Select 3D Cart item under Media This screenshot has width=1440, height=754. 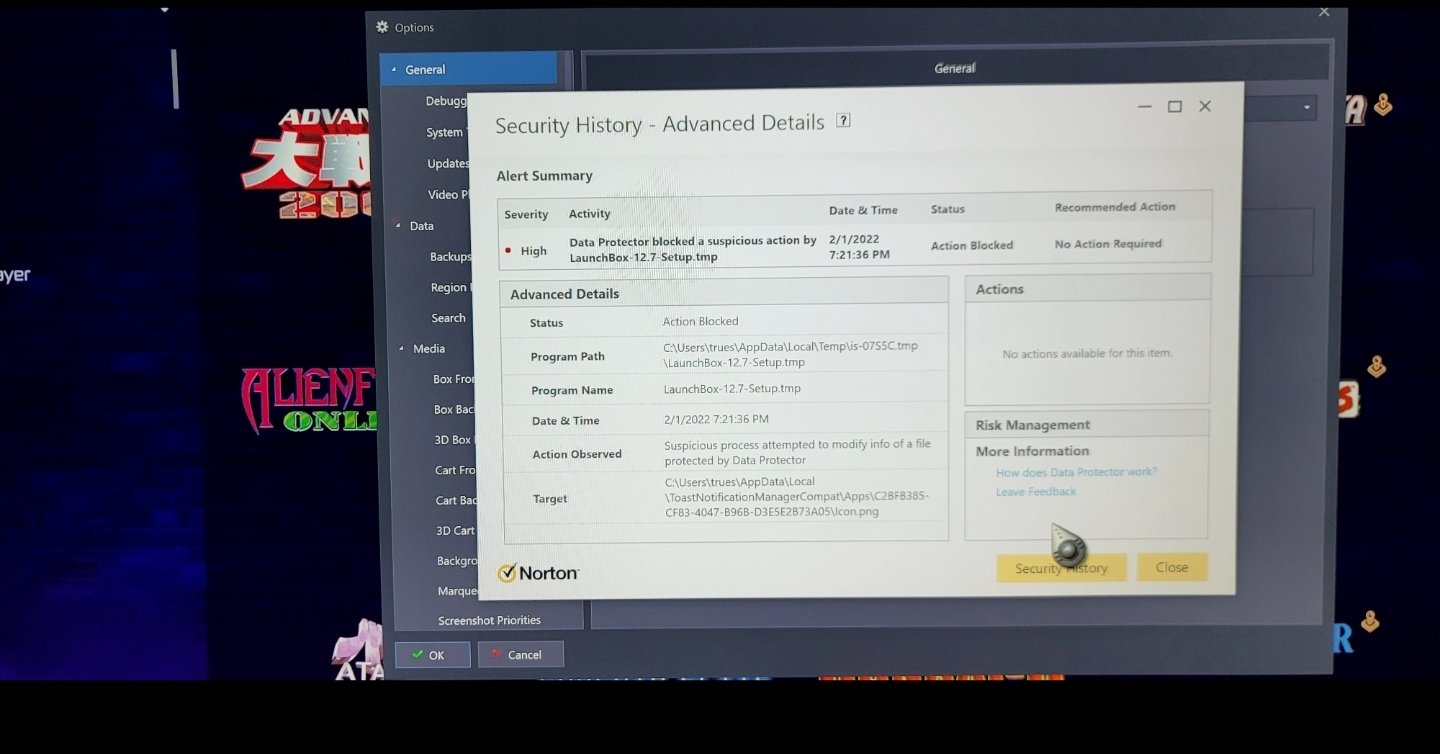[x=456, y=531]
